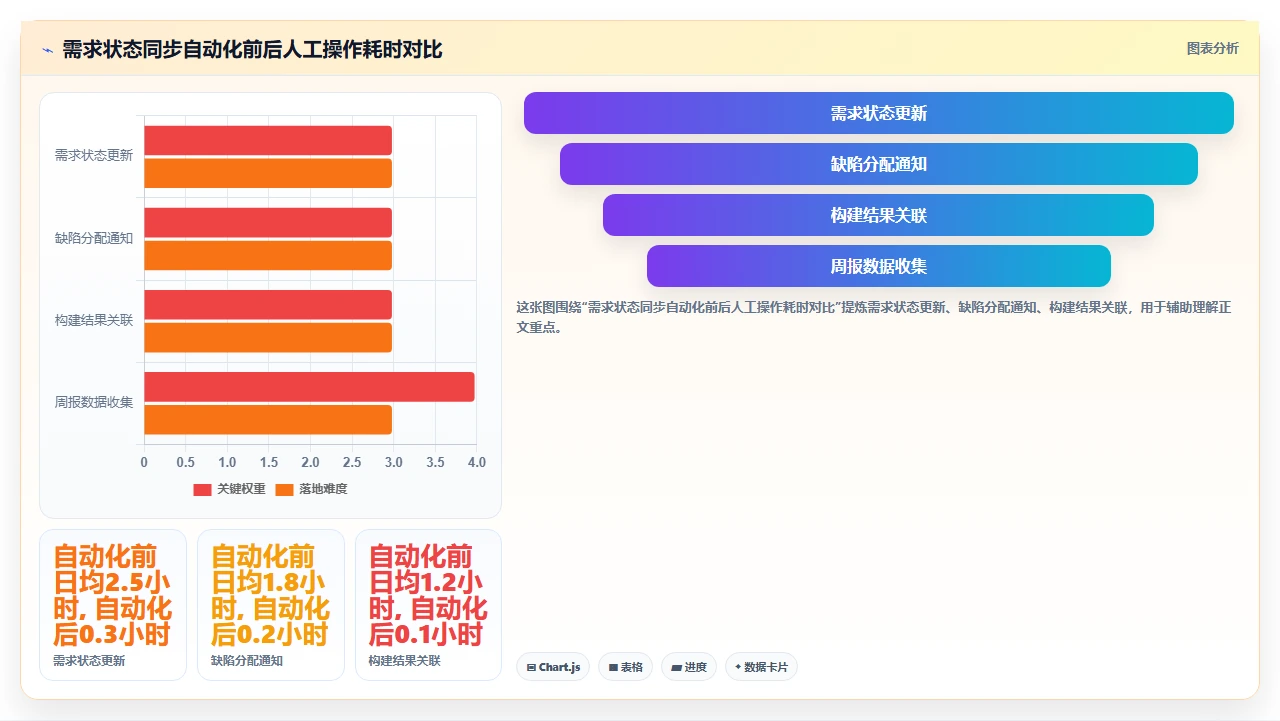Click the 缺陷分配通知 card caption
Viewport: 1280px width, 721px height.
[247, 661]
